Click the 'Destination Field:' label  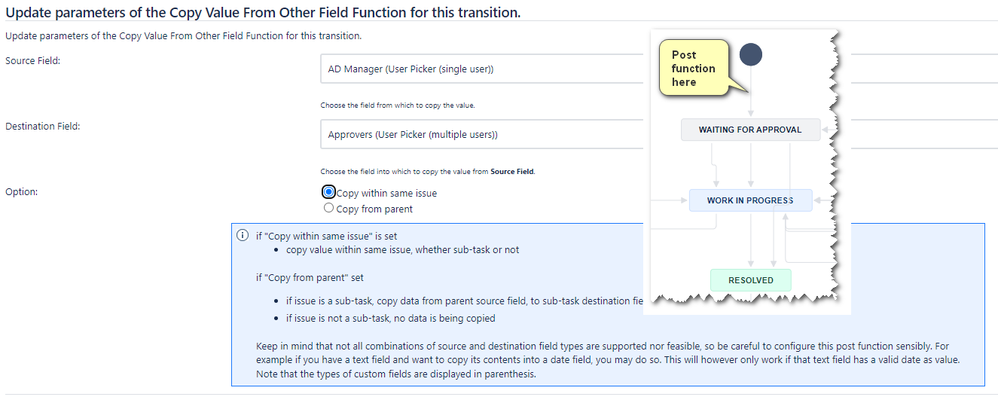coord(42,126)
